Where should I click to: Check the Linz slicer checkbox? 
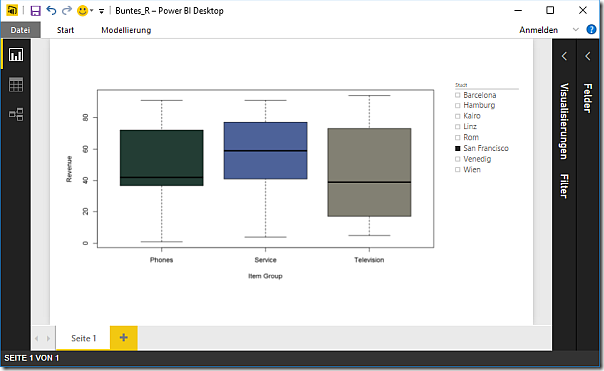pyautogui.click(x=458, y=127)
